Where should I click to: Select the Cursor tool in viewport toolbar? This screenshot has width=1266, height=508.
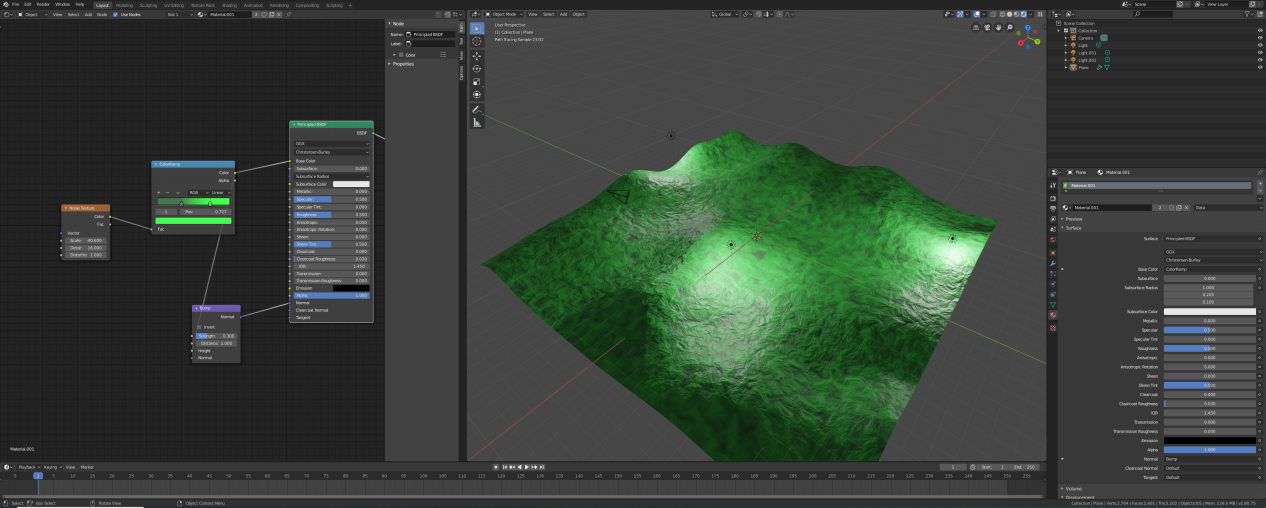[x=477, y=42]
